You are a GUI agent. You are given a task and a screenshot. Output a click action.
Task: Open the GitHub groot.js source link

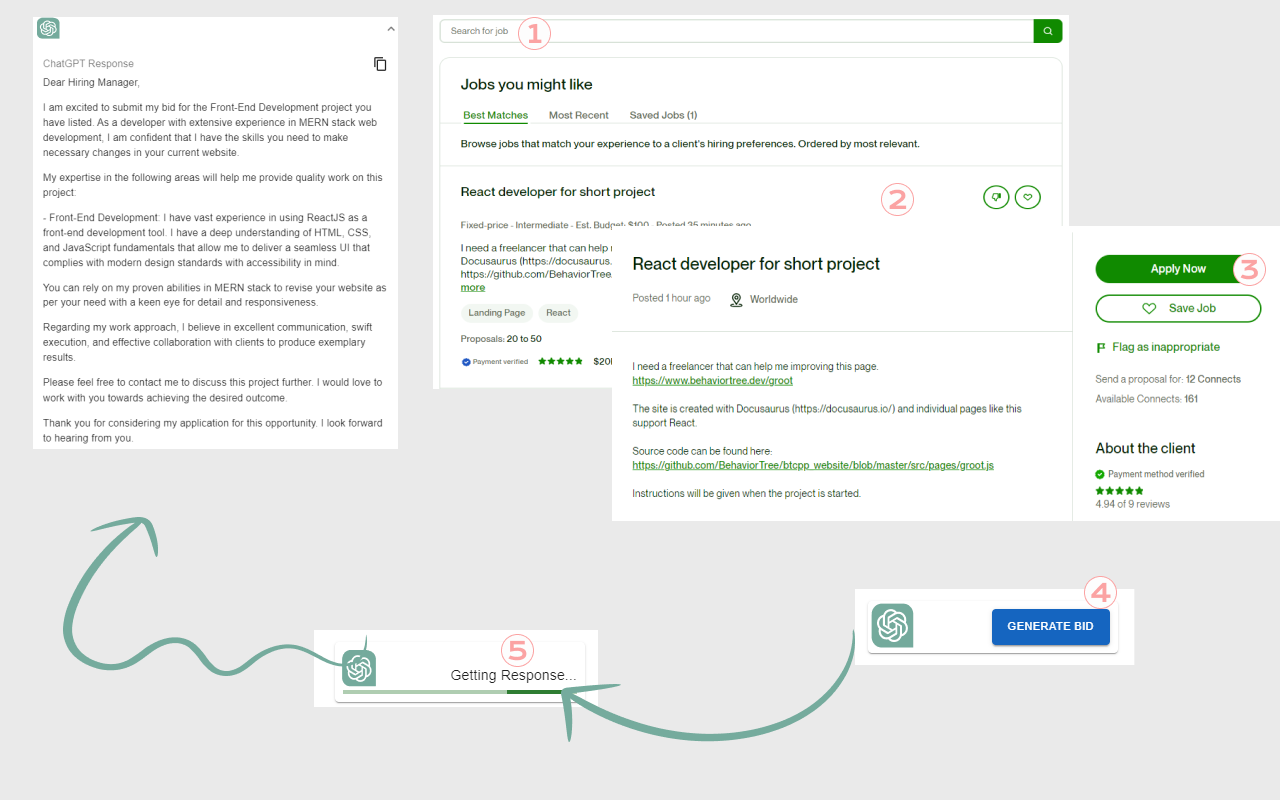pos(813,465)
